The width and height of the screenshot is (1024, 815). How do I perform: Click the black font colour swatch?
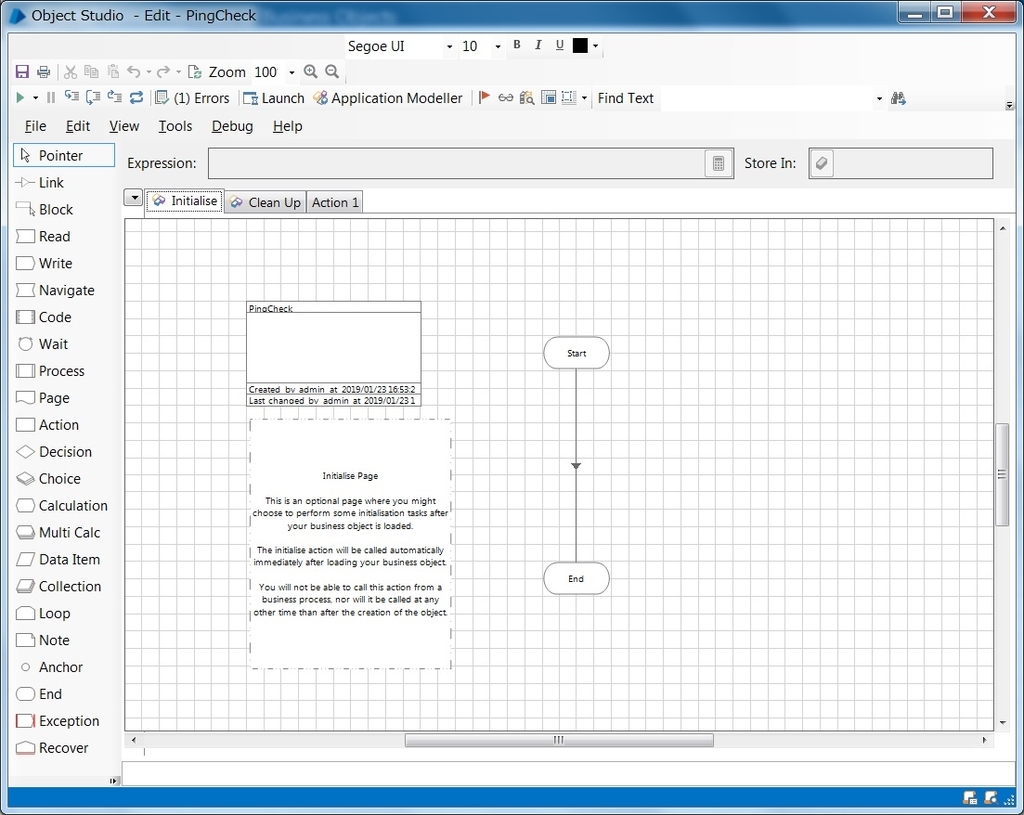coord(580,45)
